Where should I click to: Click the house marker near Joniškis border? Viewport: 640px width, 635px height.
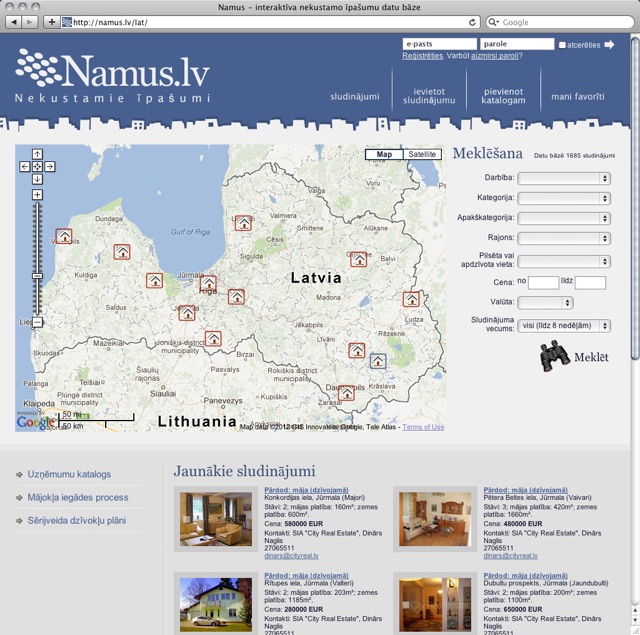(x=213, y=338)
